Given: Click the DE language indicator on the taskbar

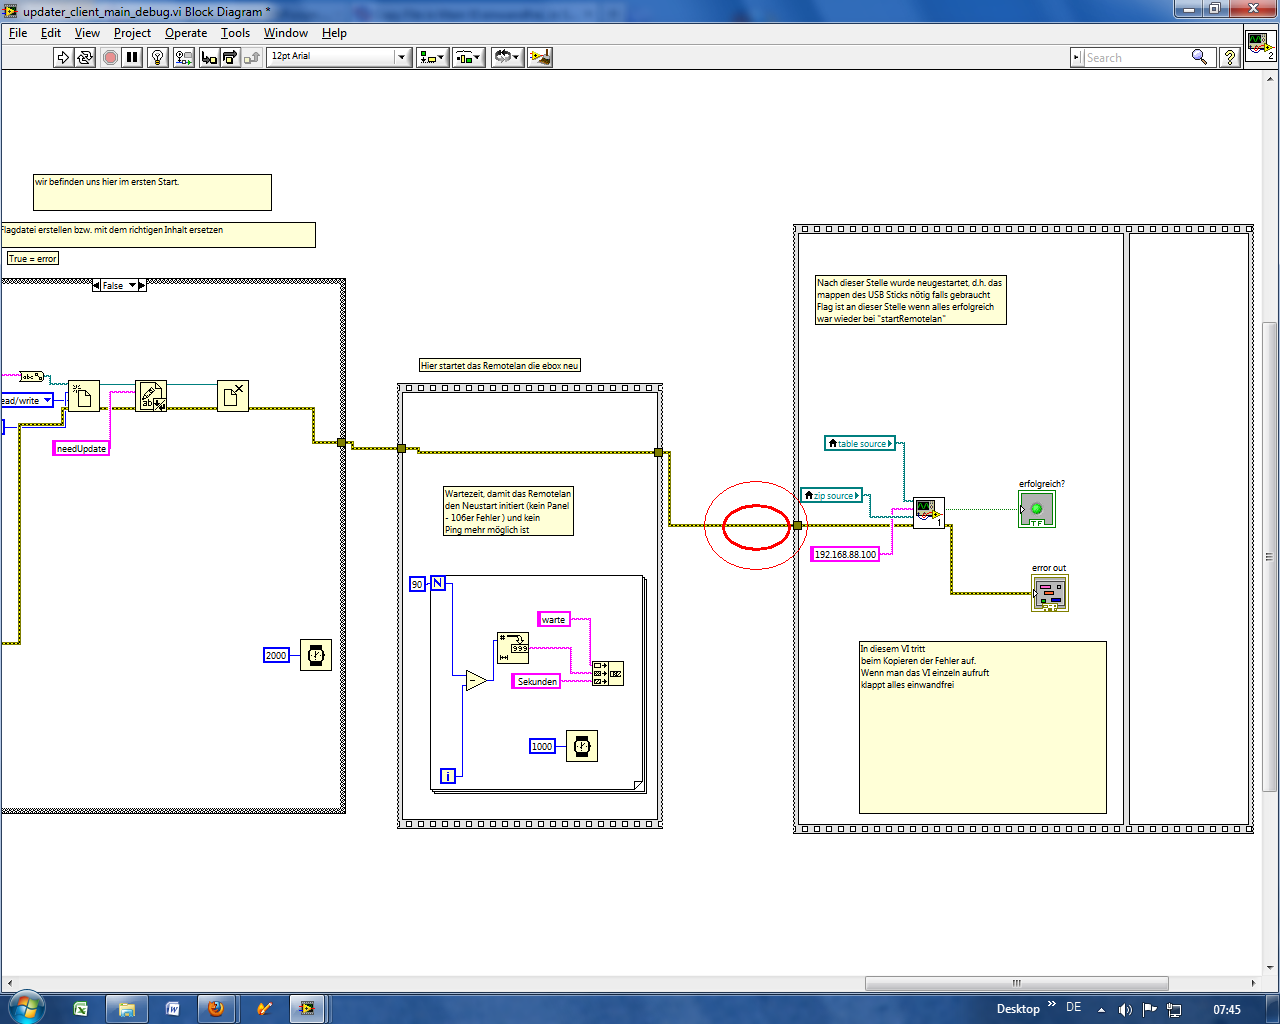Looking at the screenshot, I should [1073, 1007].
